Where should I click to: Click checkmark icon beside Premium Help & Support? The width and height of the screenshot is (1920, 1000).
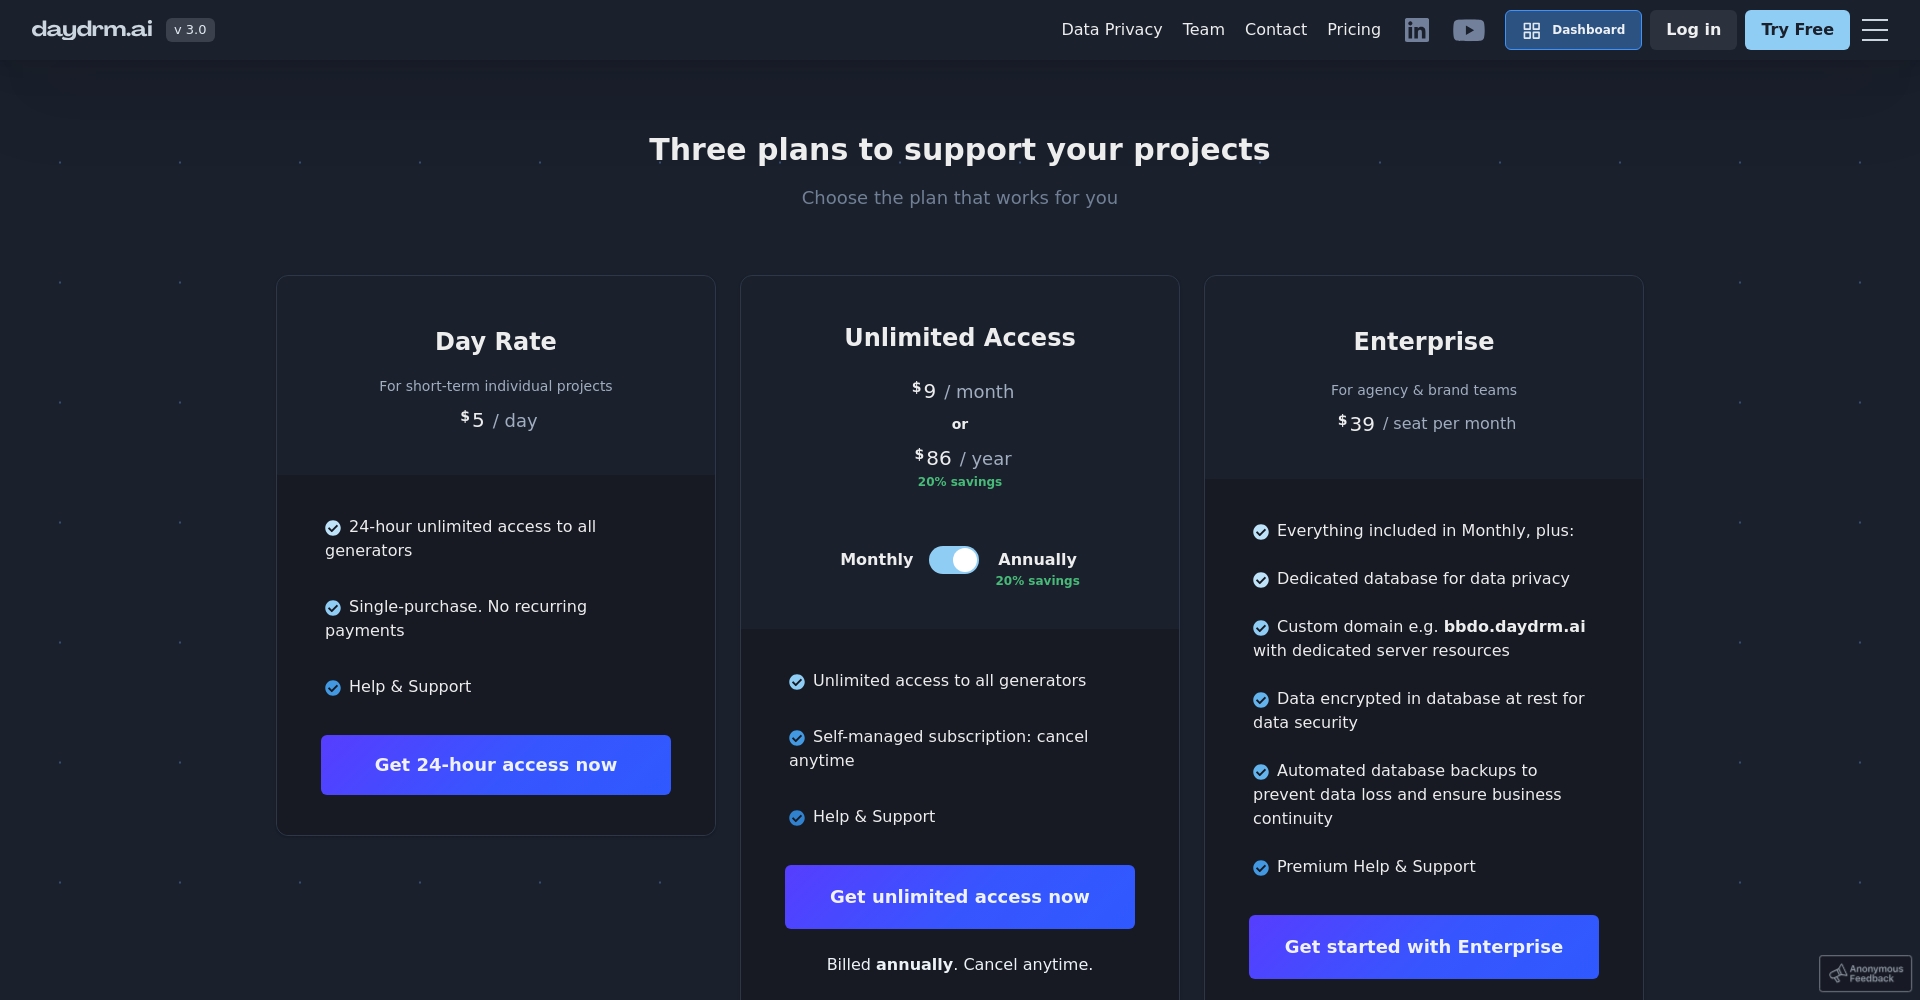pyautogui.click(x=1261, y=868)
